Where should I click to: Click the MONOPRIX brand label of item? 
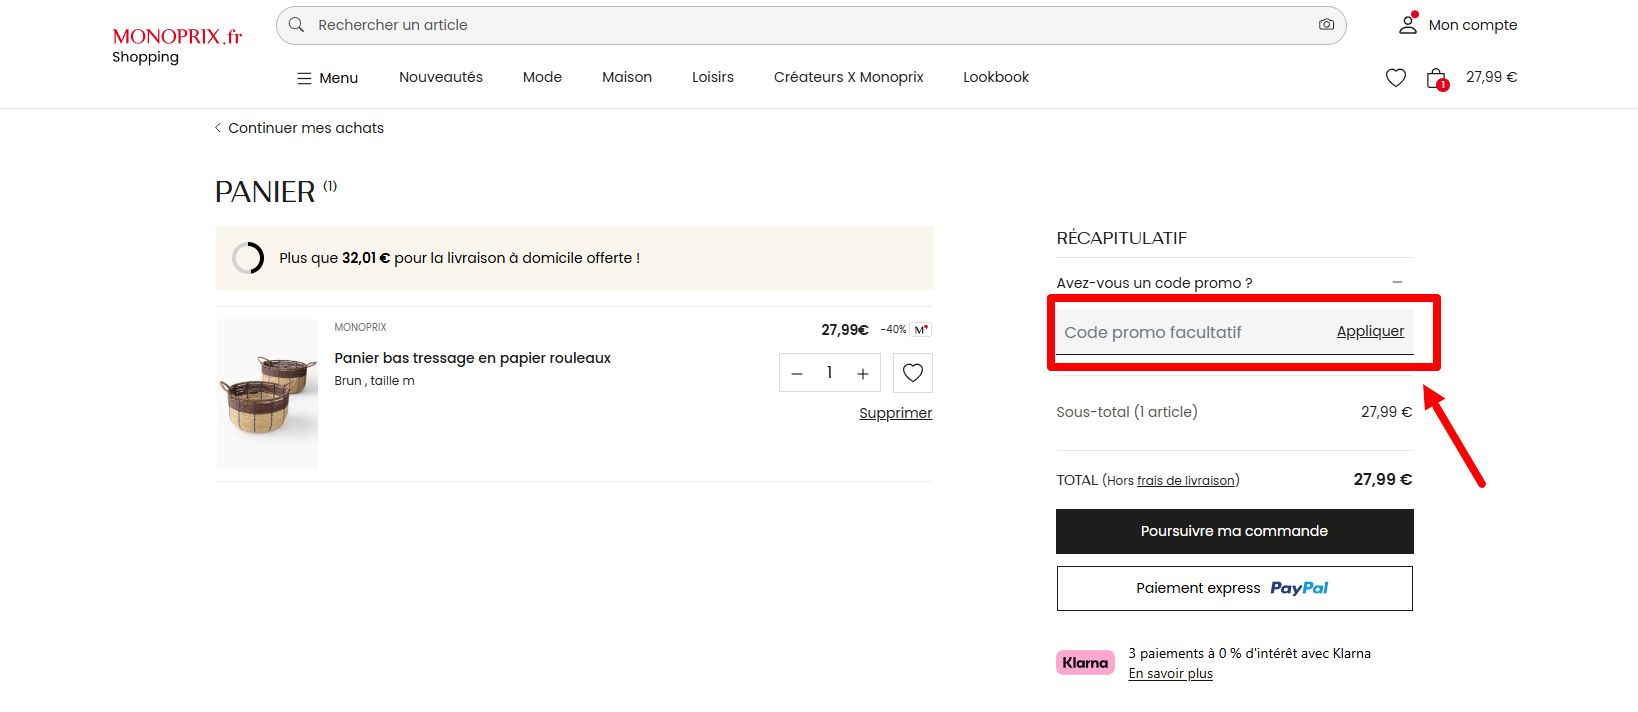pyautogui.click(x=360, y=327)
